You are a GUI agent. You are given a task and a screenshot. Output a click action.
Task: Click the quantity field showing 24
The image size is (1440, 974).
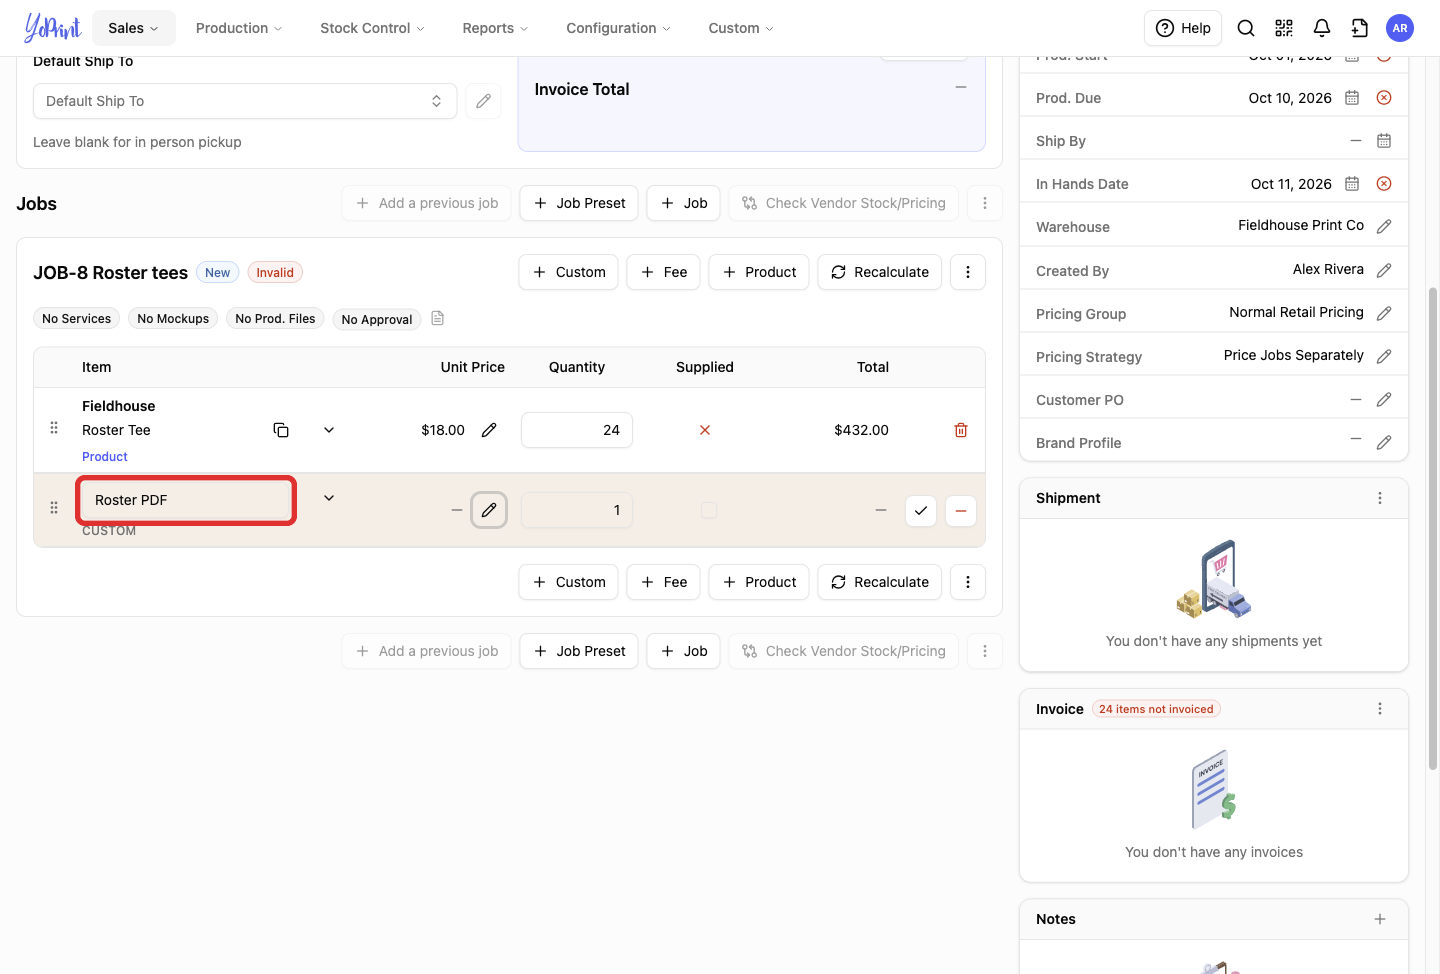tap(577, 430)
